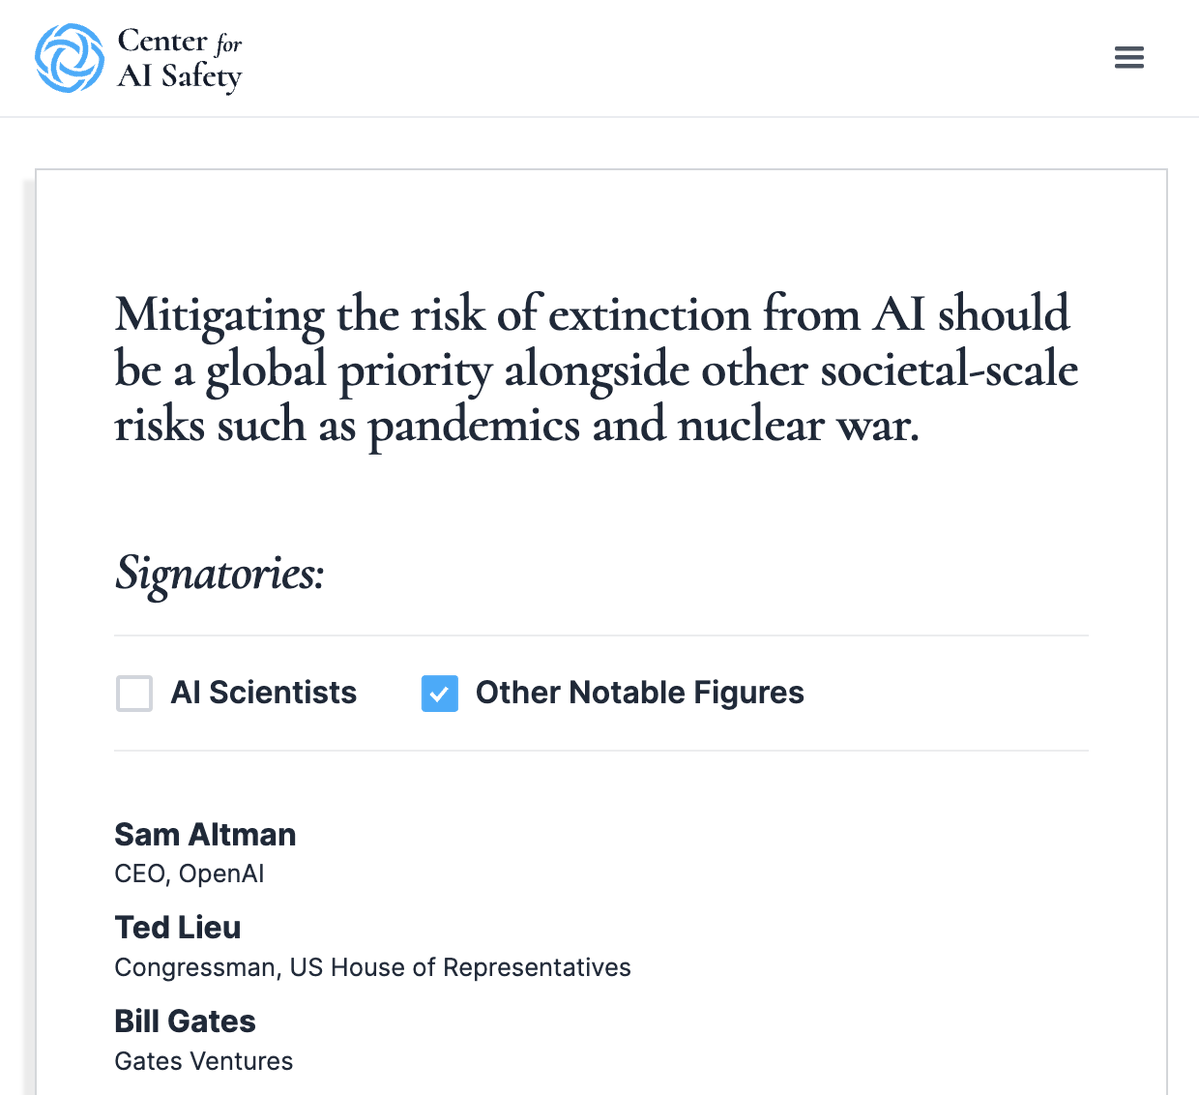The image size is (1199, 1095).
Task: Click "global priority" in the statement headline
Action: [x=349, y=371]
